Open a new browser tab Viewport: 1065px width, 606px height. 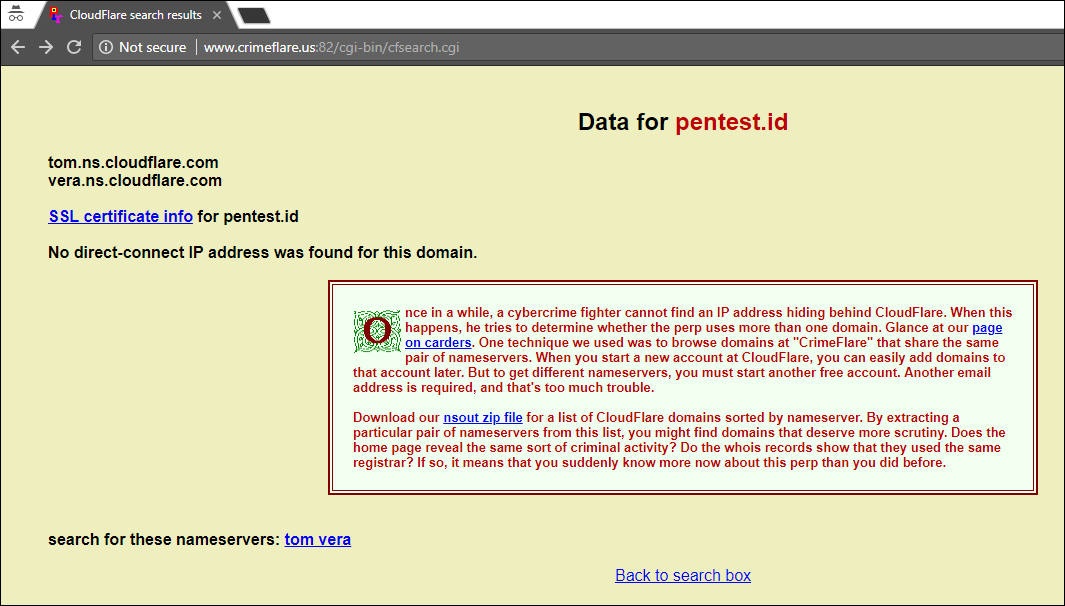pyautogui.click(x=254, y=15)
